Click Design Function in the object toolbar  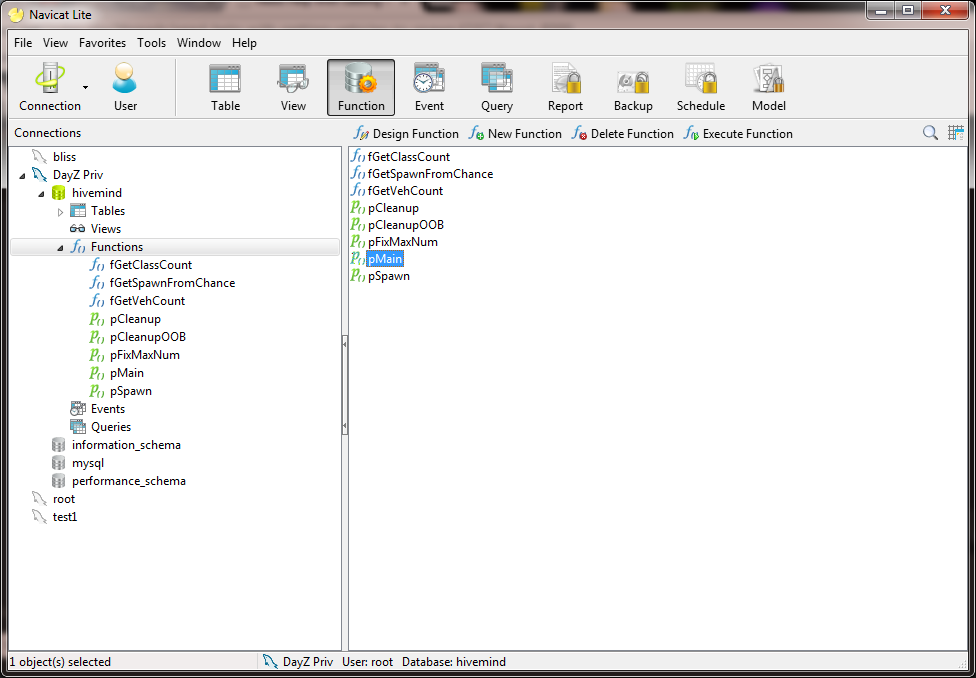406,134
